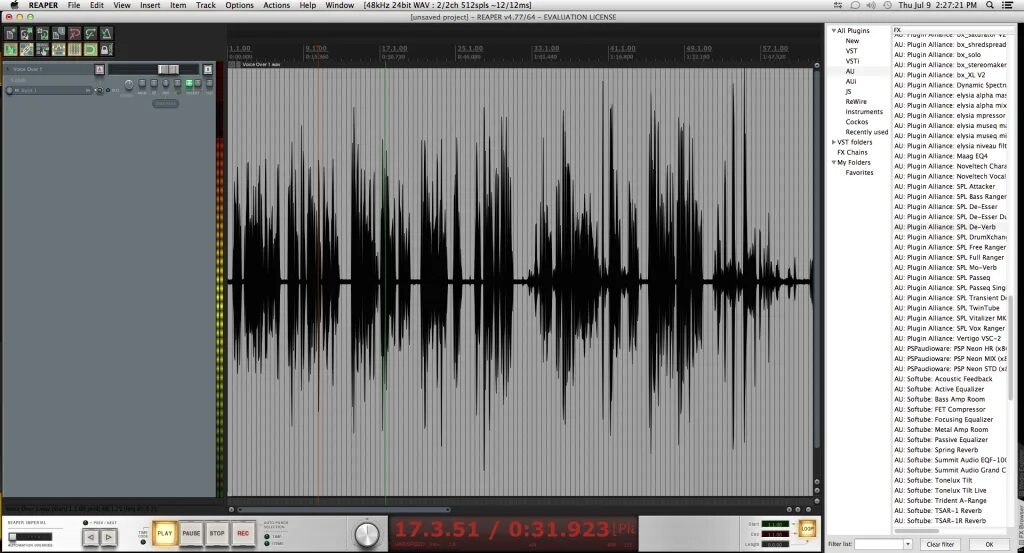Toggle the LOOP button in the transport
The height and width of the screenshot is (553, 1024).
807,528
